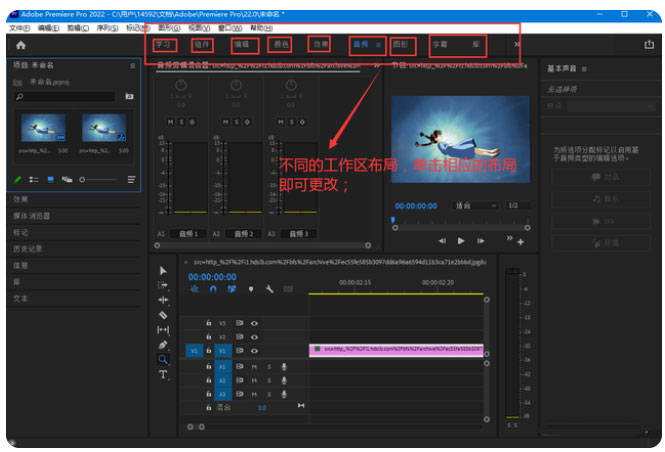The image size is (665, 452).
Task: Select the Type tool
Action: pyautogui.click(x=163, y=374)
